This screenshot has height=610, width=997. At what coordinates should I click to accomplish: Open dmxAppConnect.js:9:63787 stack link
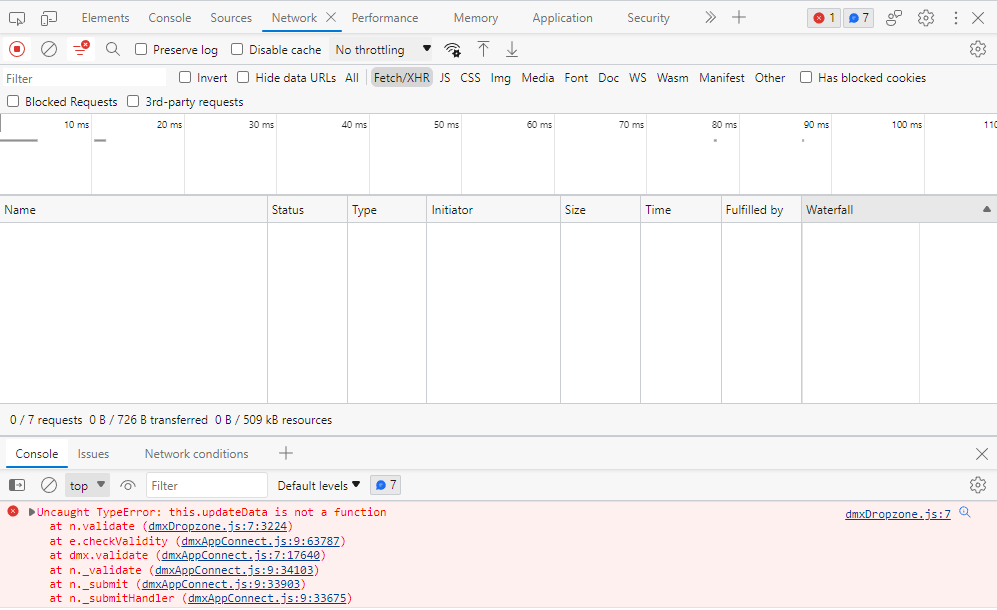coord(261,541)
